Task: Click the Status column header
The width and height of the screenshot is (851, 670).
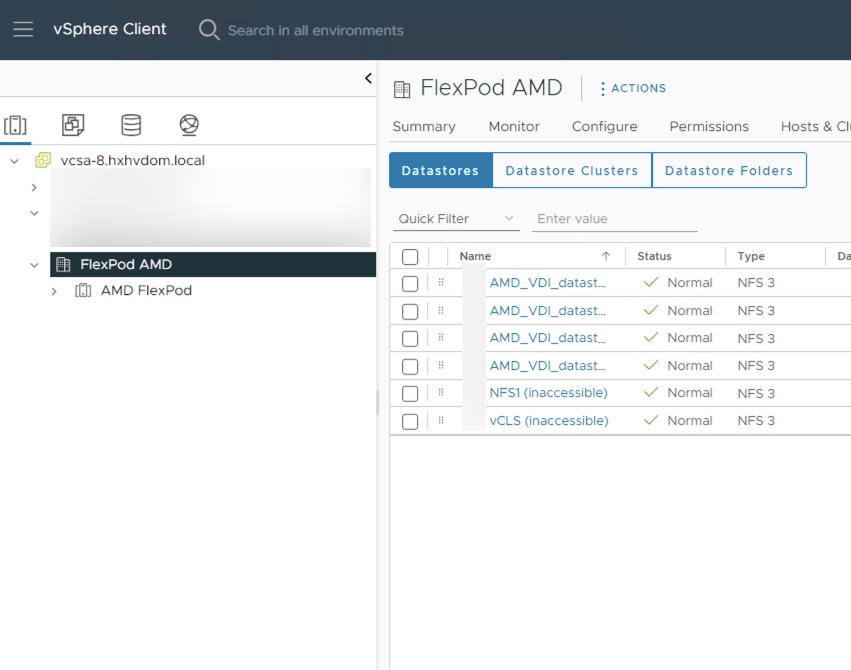Action: tap(654, 256)
